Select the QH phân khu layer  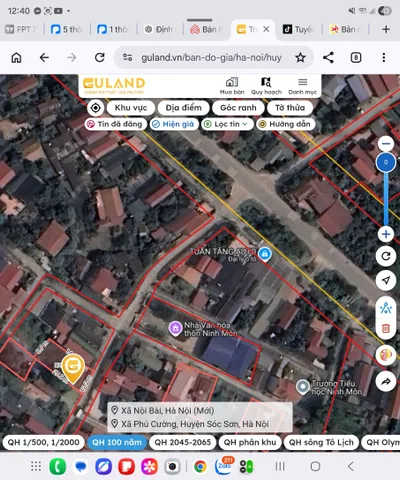(250, 442)
